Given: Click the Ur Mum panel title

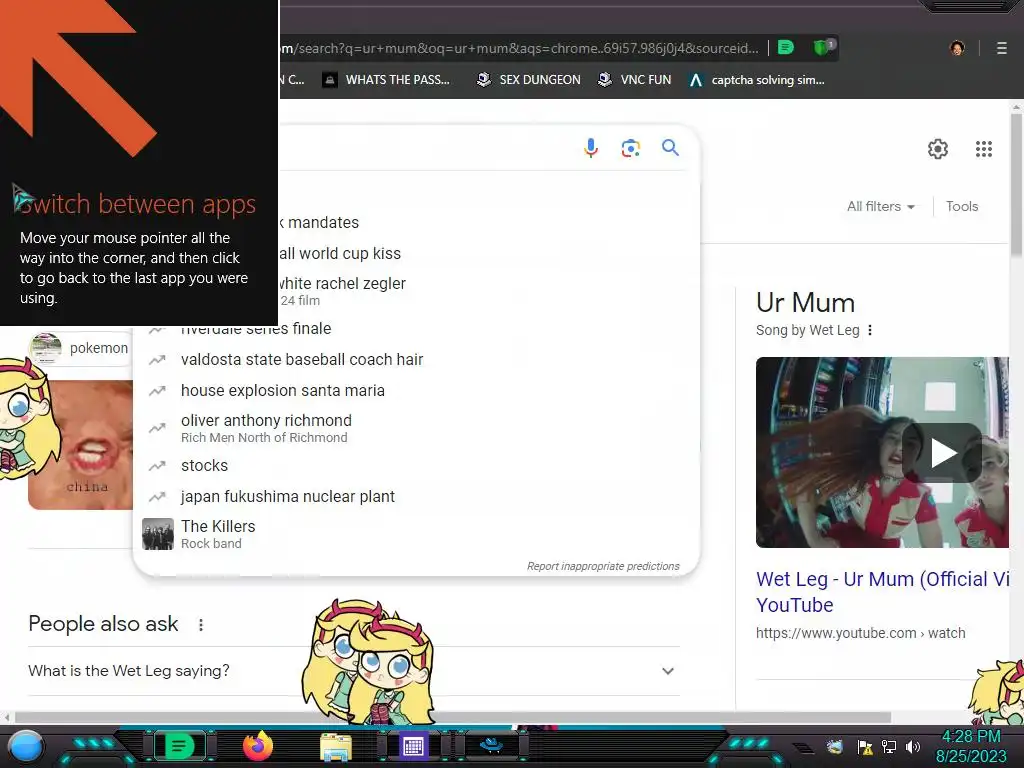Looking at the screenshot, I should pos(805,303).
